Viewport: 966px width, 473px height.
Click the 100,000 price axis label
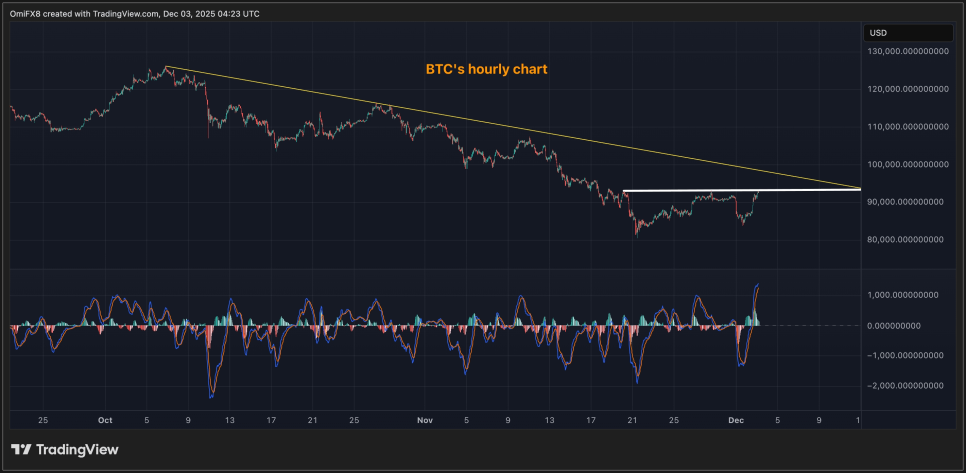coord(905,164)
